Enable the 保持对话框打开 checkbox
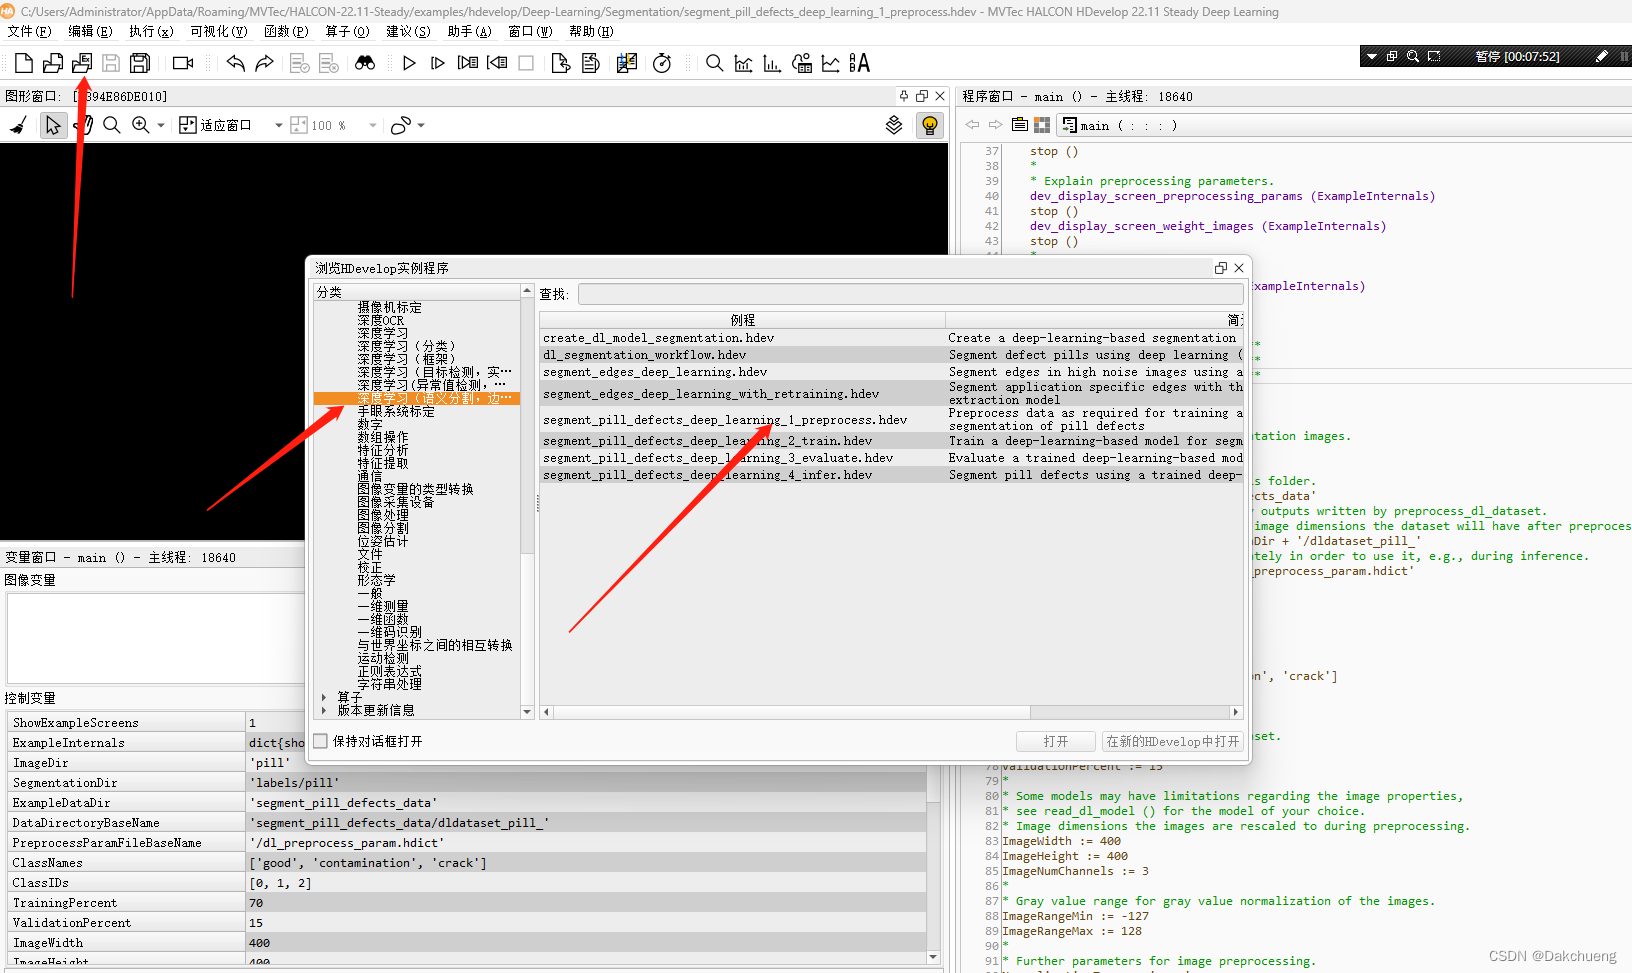 [321, 741]
